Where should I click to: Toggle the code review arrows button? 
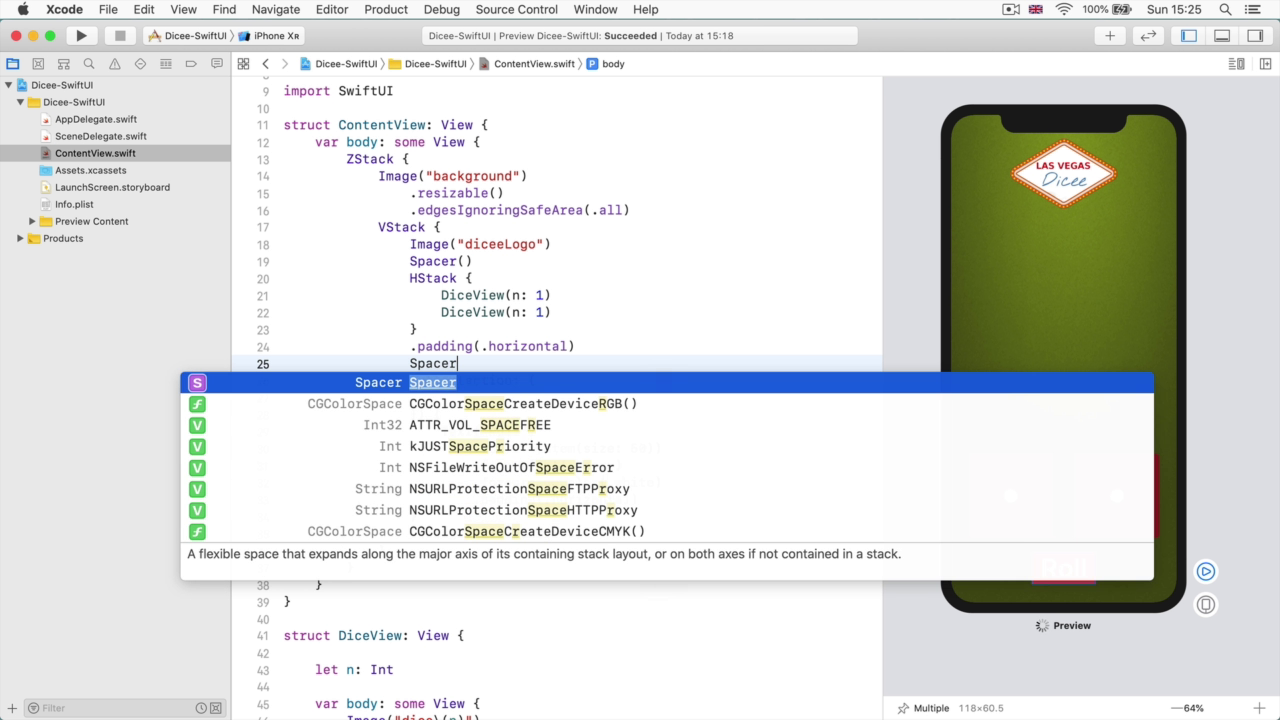[1148, 36]
